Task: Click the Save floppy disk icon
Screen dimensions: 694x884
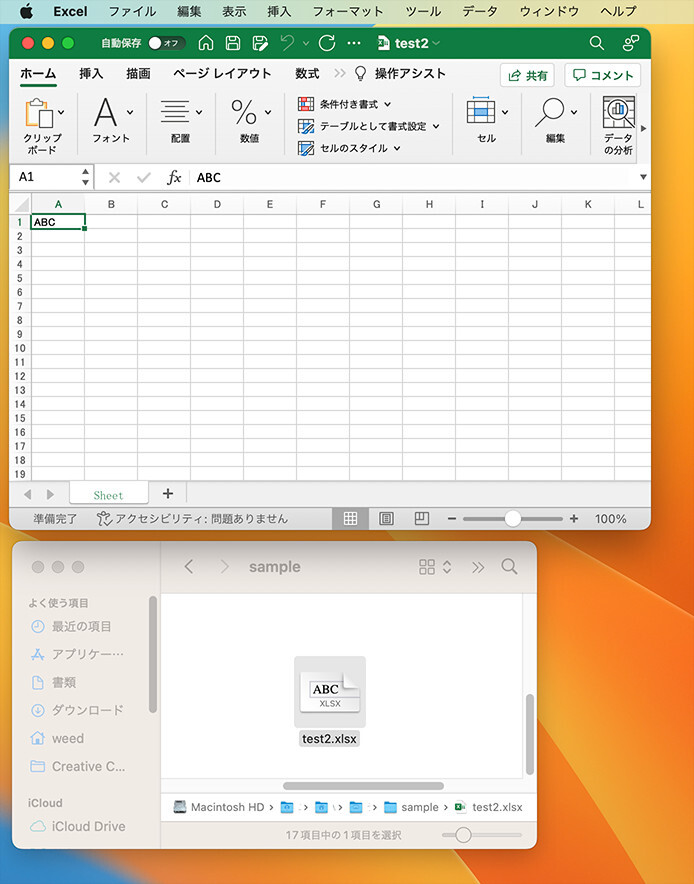Action: pyautogui.click(x=233, y=43)
